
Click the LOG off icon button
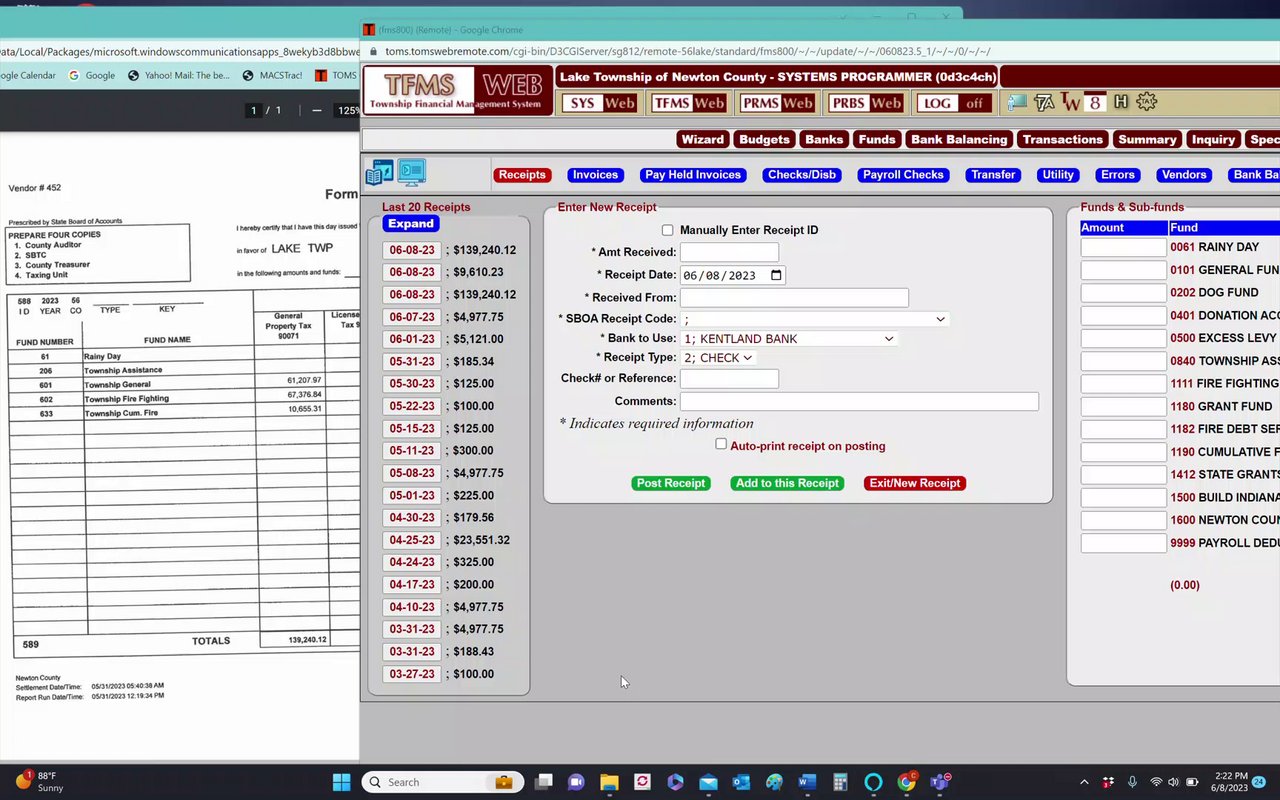pyautogui.click(x=953, y=103)
